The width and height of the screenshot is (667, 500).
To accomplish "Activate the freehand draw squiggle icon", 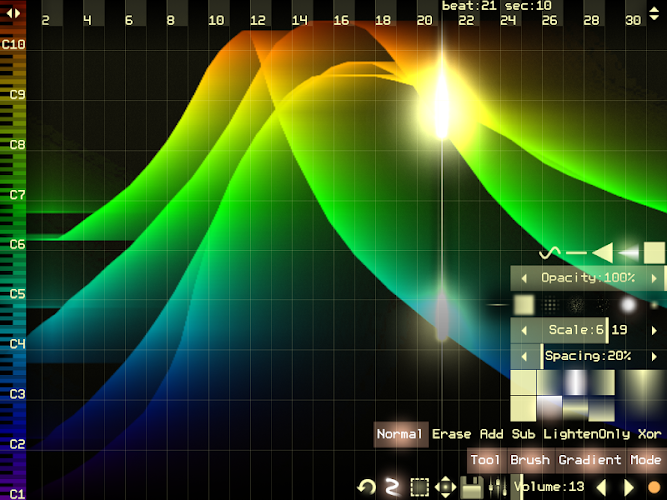I will click(392, 487).
